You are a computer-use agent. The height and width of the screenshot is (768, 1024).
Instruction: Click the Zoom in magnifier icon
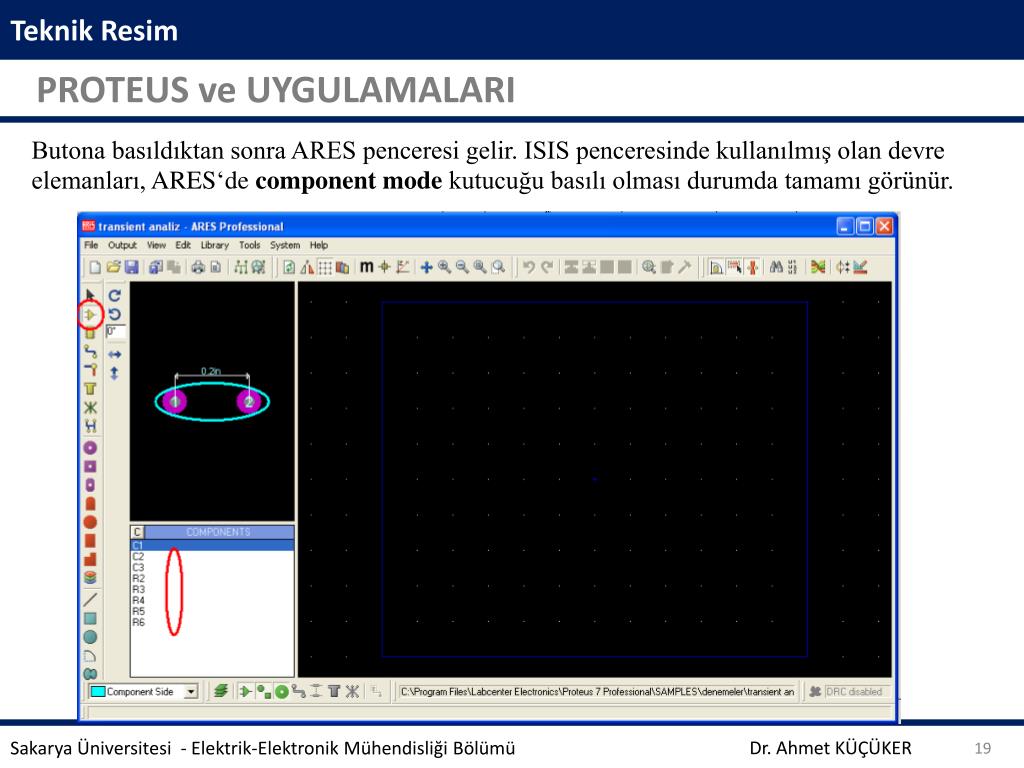click(444, 267)
